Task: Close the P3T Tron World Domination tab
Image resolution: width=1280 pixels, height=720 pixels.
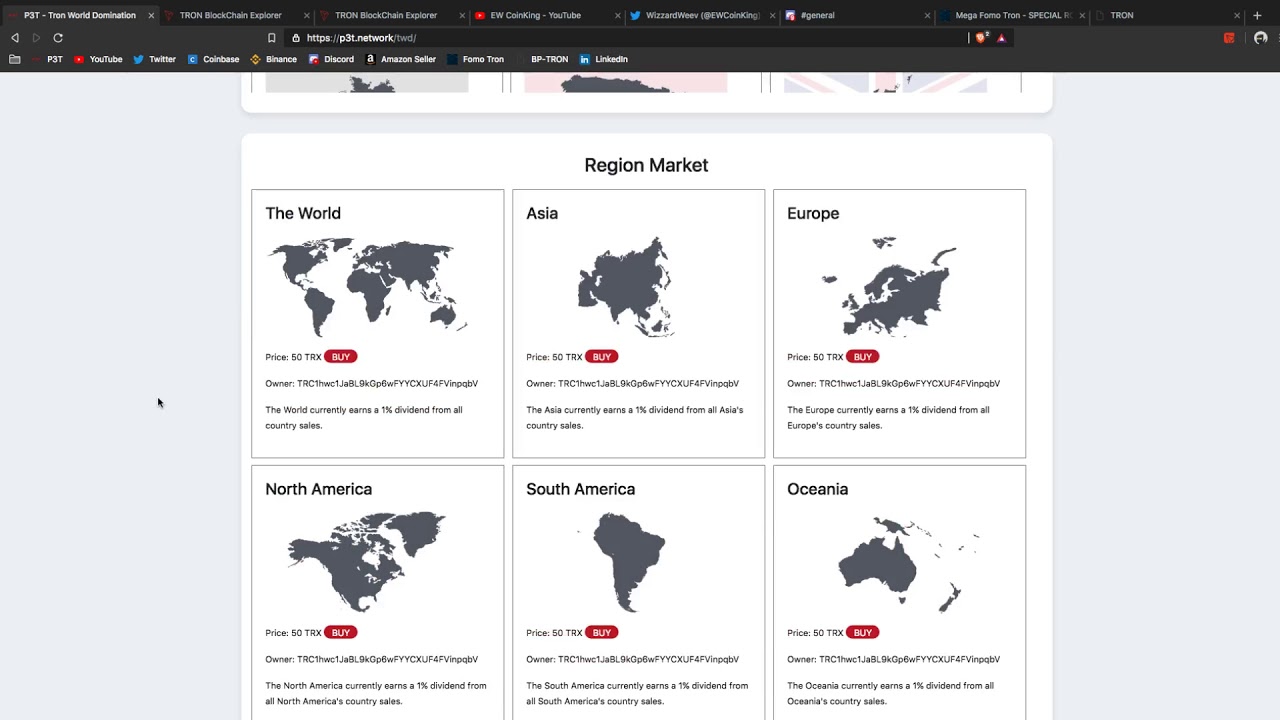Action: (151, 15)
